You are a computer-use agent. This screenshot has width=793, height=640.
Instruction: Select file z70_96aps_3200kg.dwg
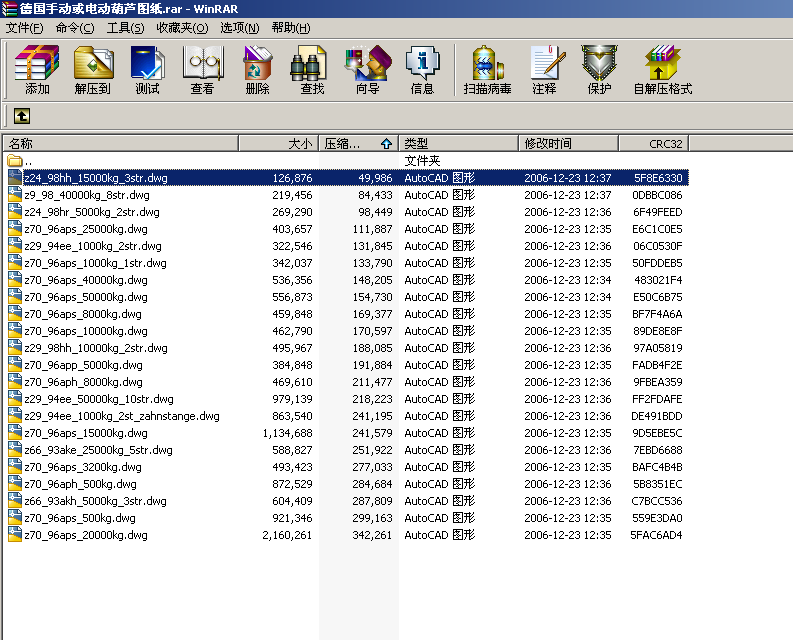tap(348, 467)
